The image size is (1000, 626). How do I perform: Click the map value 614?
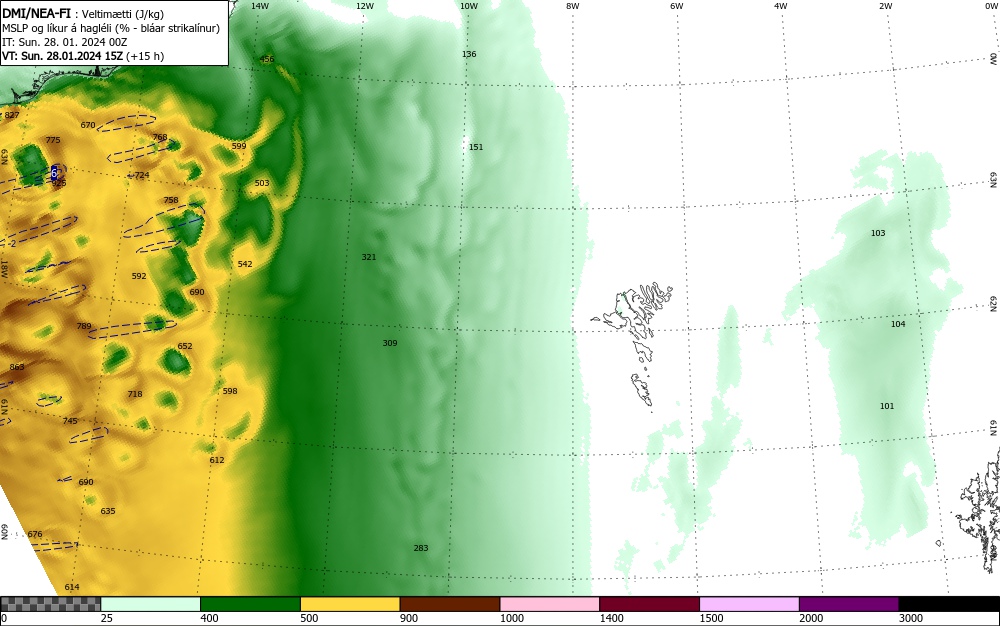(x=72, y=587)
